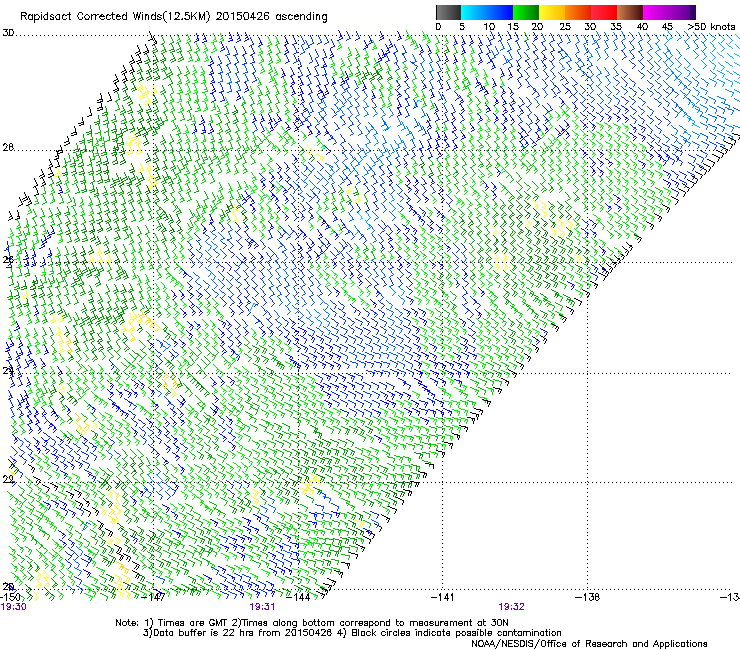Screen dimensions: 740x650
Task: Select the green 15–20 knots legend color
Action: click(x=526, y=12)
